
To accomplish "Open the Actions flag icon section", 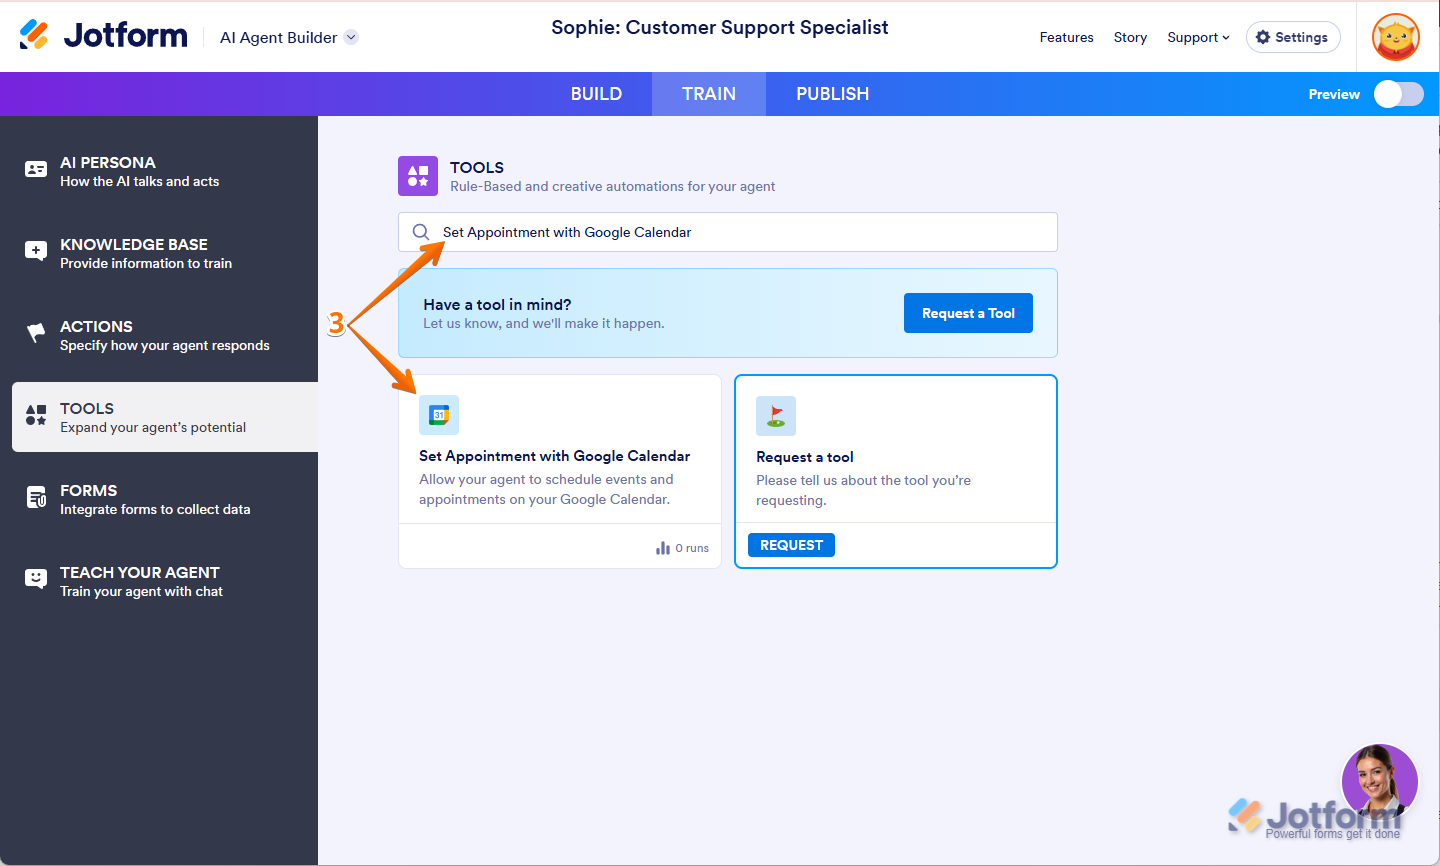I will (x=36, y=334).
